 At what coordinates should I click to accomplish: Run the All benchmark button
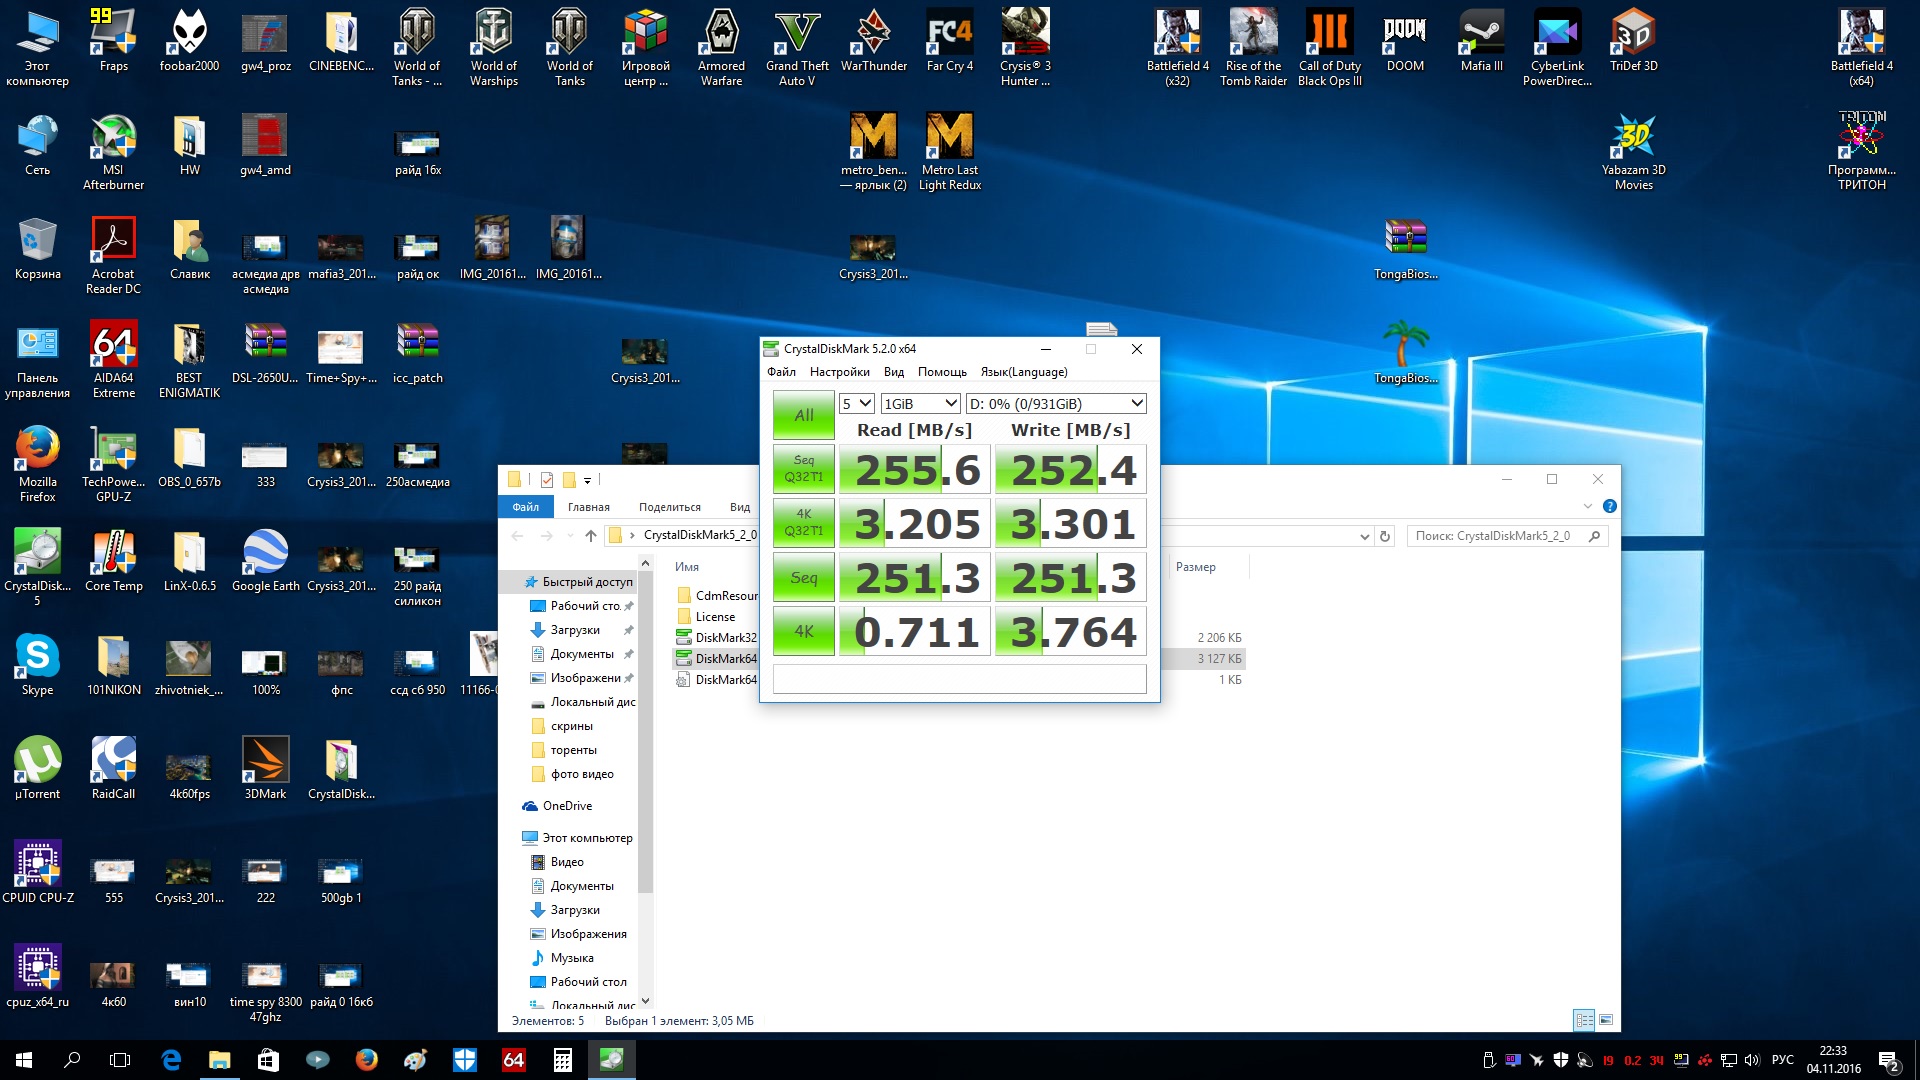click(803, 415)
